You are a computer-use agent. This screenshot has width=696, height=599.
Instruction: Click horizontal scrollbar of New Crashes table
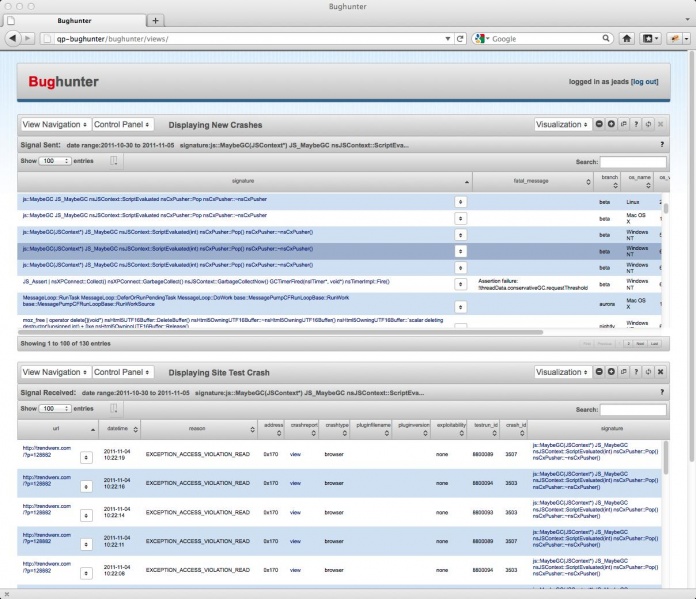point(280,332)
